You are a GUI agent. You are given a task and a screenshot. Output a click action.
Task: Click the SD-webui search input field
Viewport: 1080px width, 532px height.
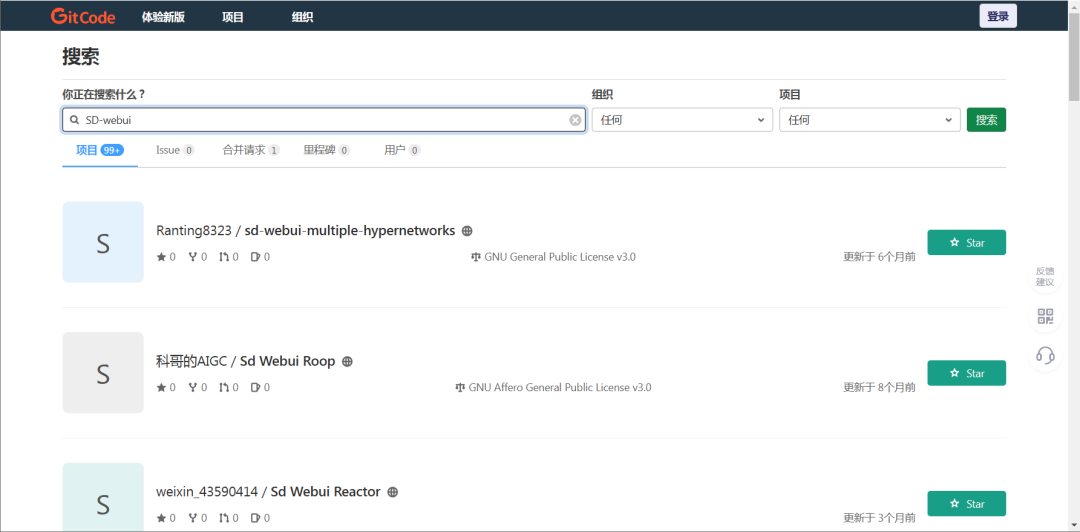(324, 120)
